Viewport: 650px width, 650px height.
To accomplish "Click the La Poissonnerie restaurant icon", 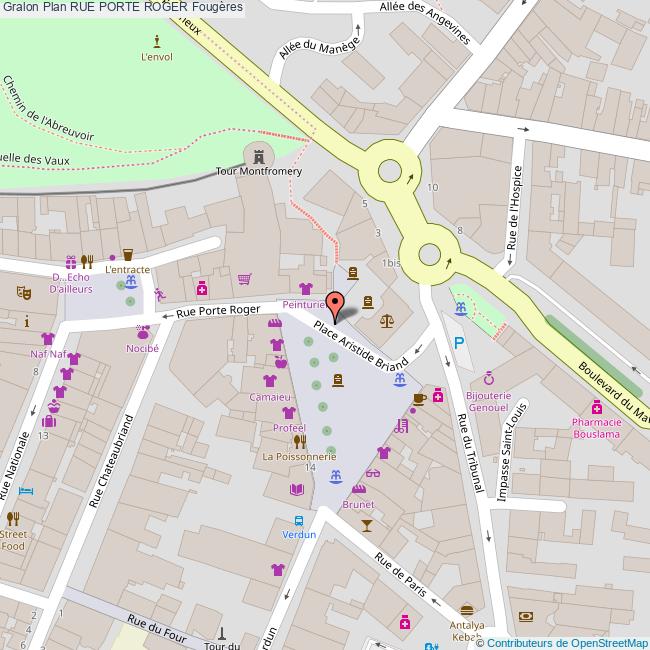I will (x=298, y=441).
